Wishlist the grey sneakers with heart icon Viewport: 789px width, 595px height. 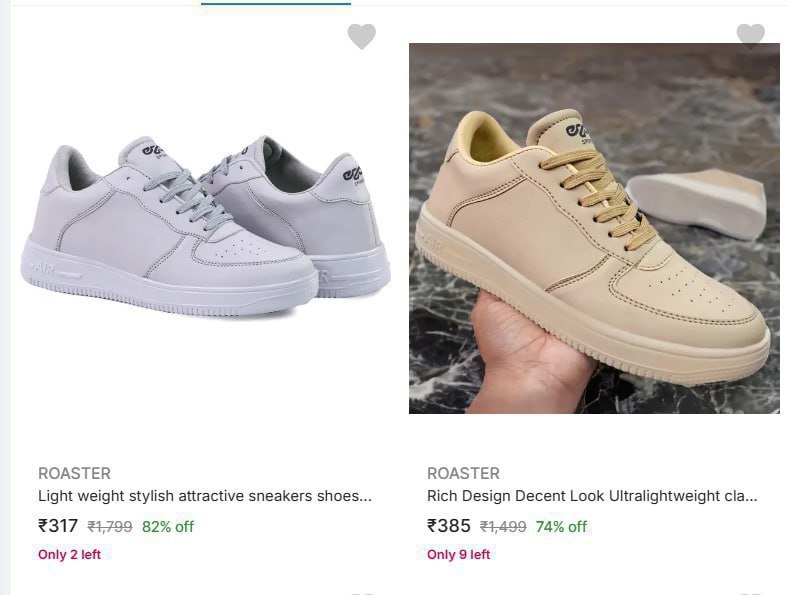[361, 37]
